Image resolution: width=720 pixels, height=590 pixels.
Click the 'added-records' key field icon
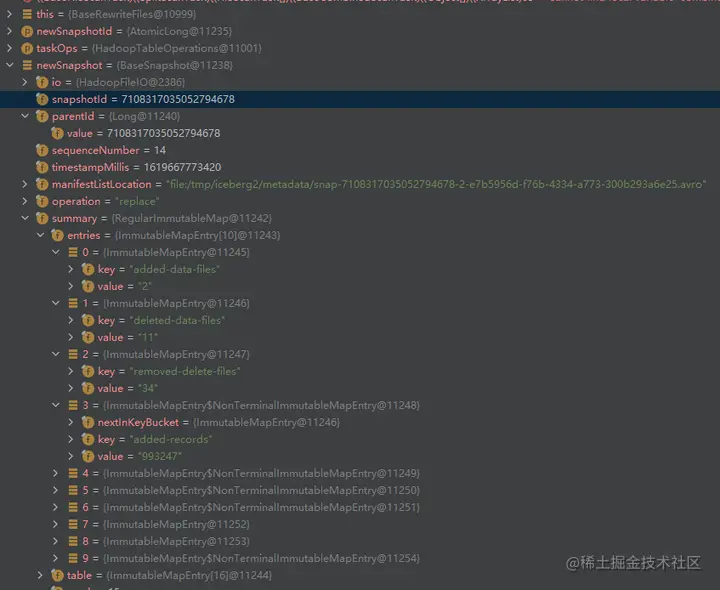pos(88,439)
